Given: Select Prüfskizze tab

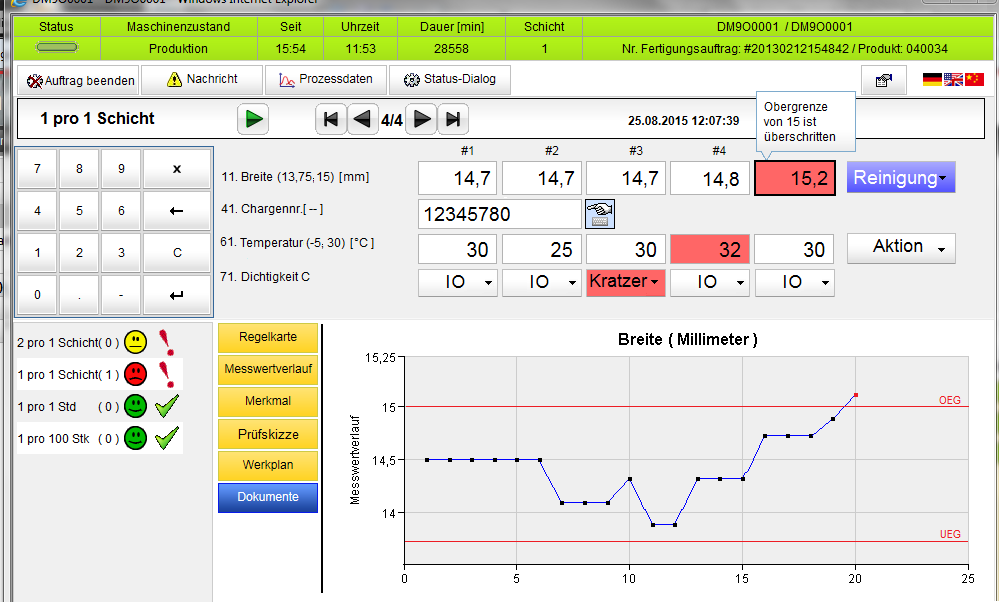Looking at the screenshot, I should click(268, 434).
